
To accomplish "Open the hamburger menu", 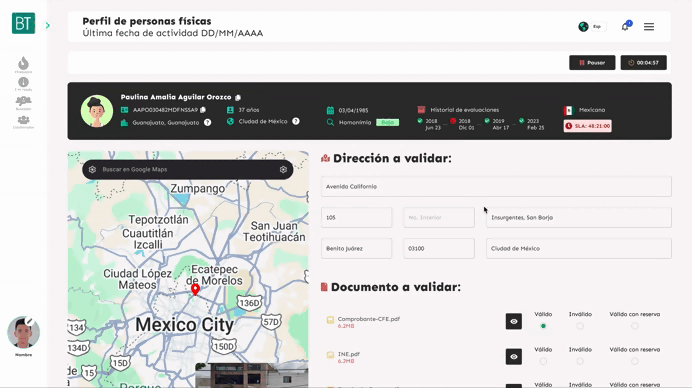I will [649, 27].
